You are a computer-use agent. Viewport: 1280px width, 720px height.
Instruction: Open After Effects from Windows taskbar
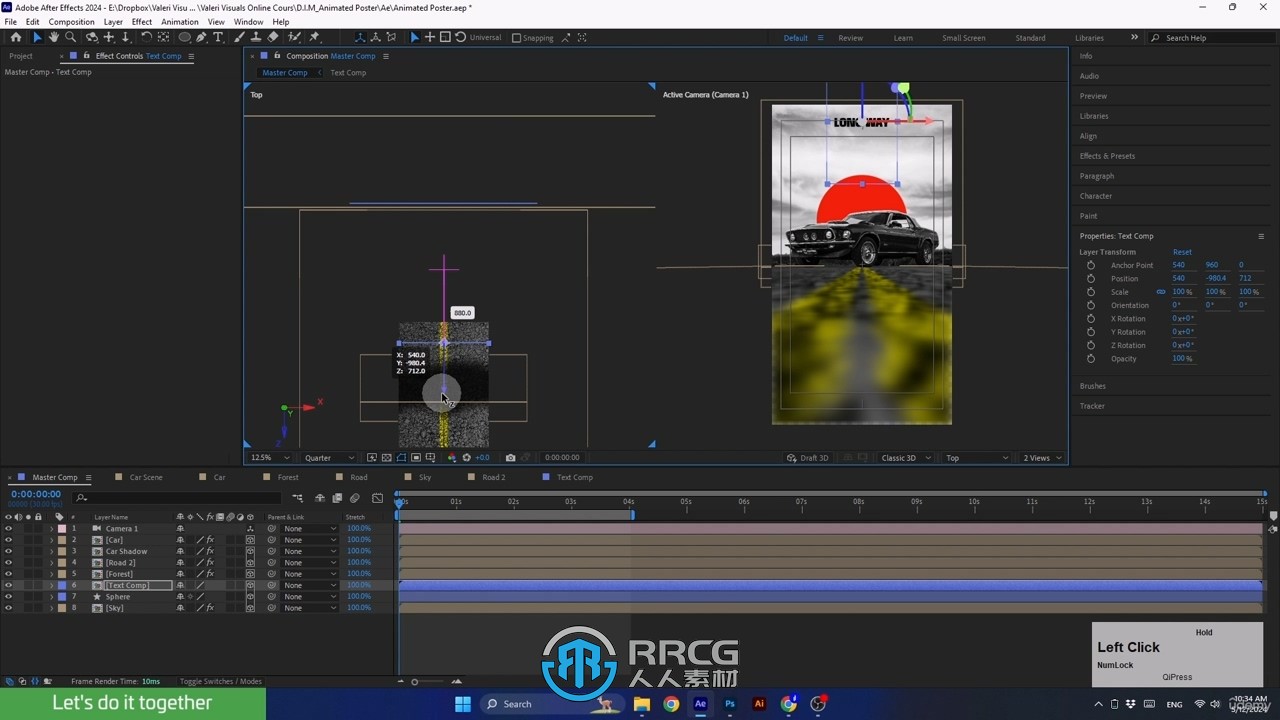click(700, 704)
